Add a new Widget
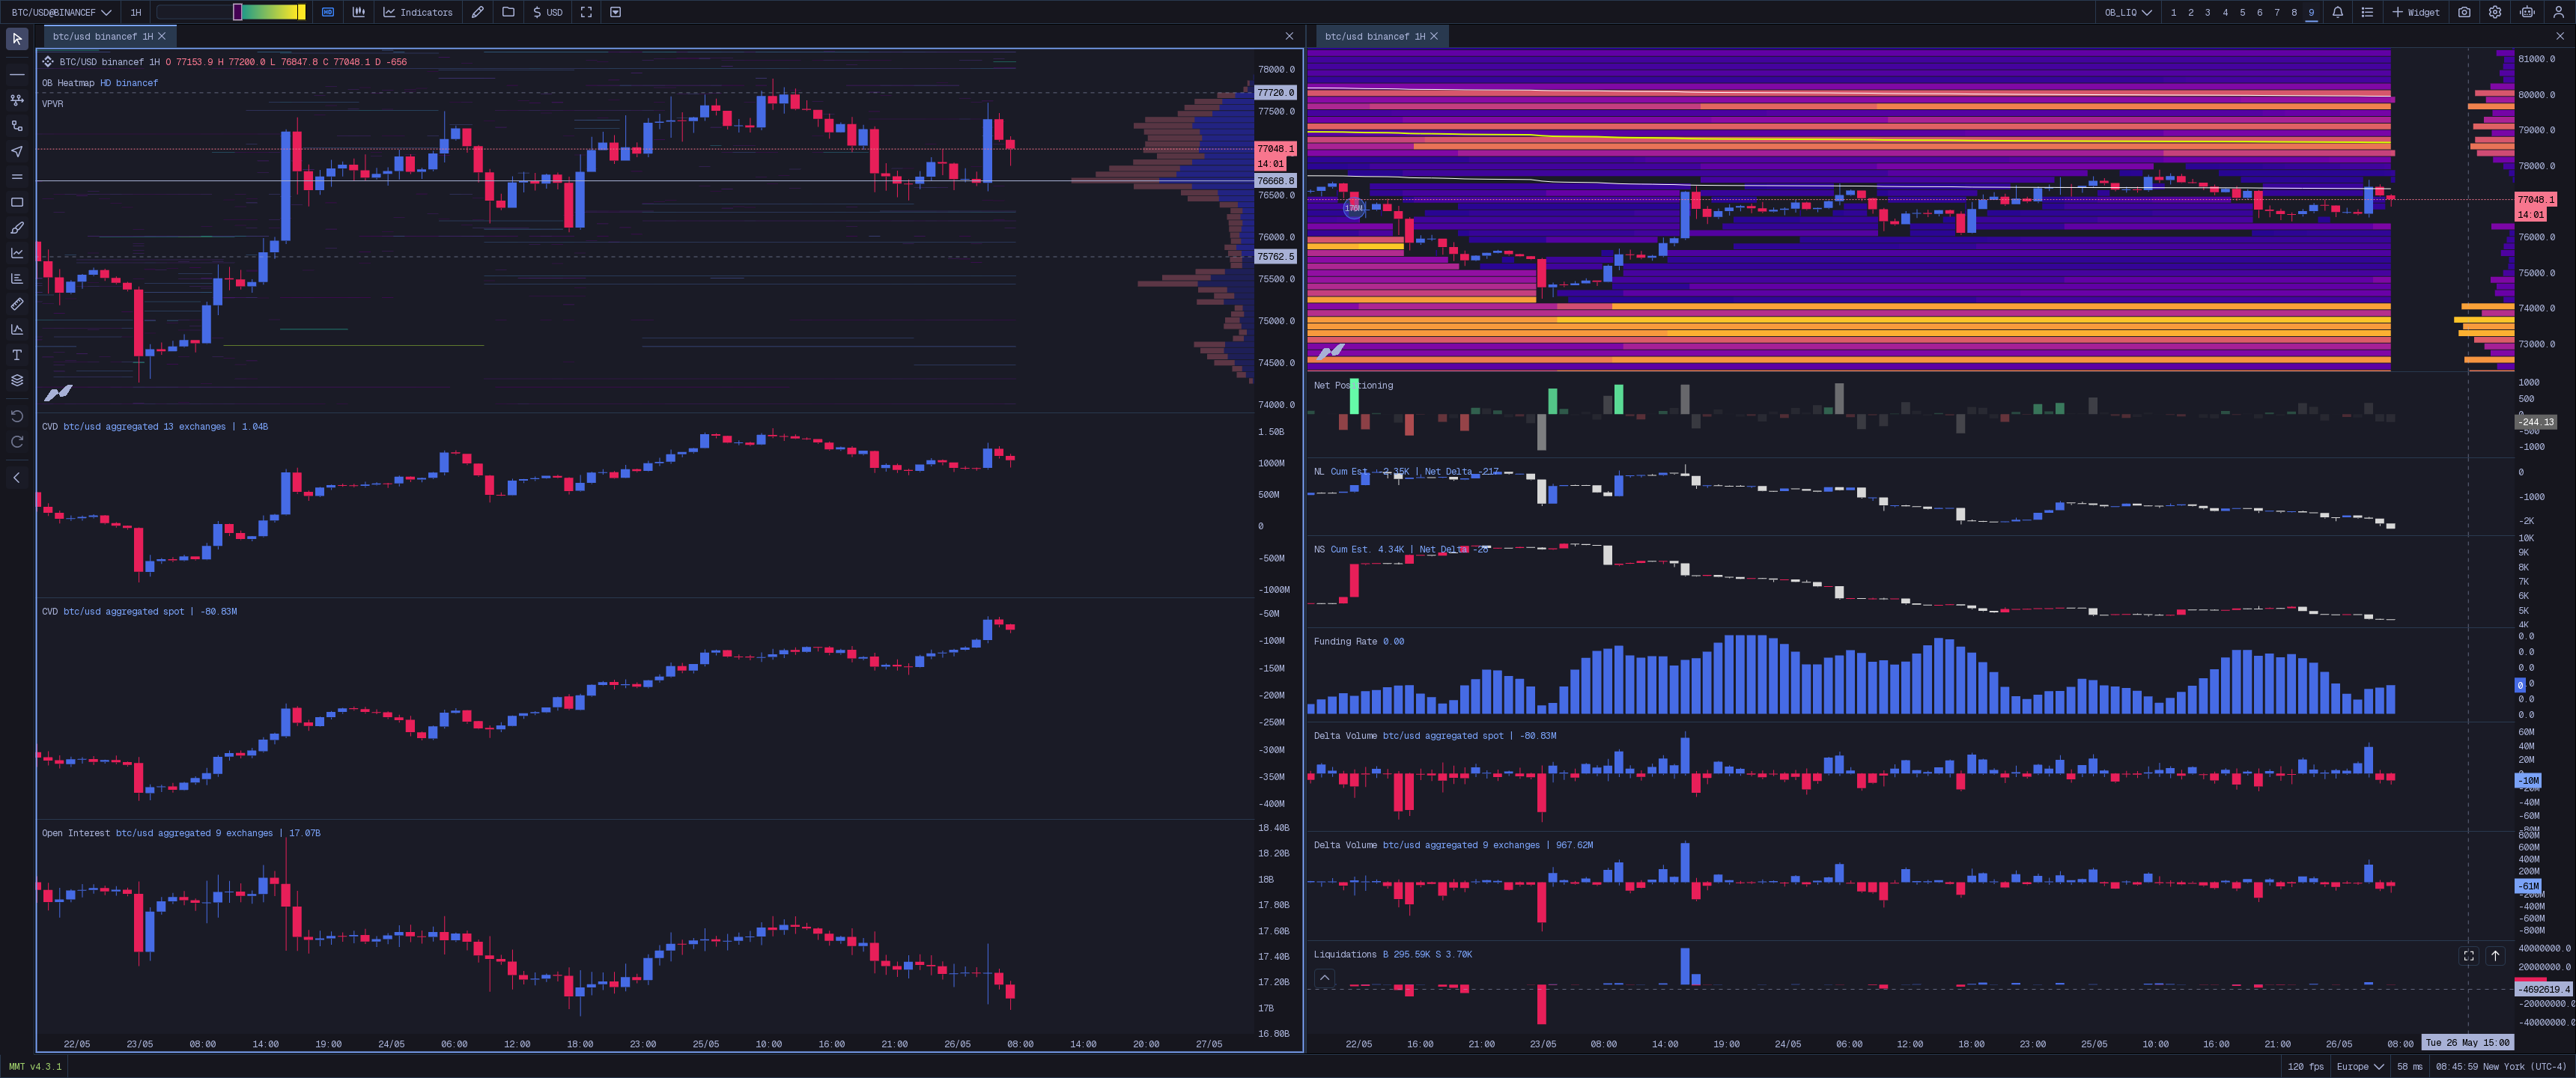 (x=2416, y=12)
